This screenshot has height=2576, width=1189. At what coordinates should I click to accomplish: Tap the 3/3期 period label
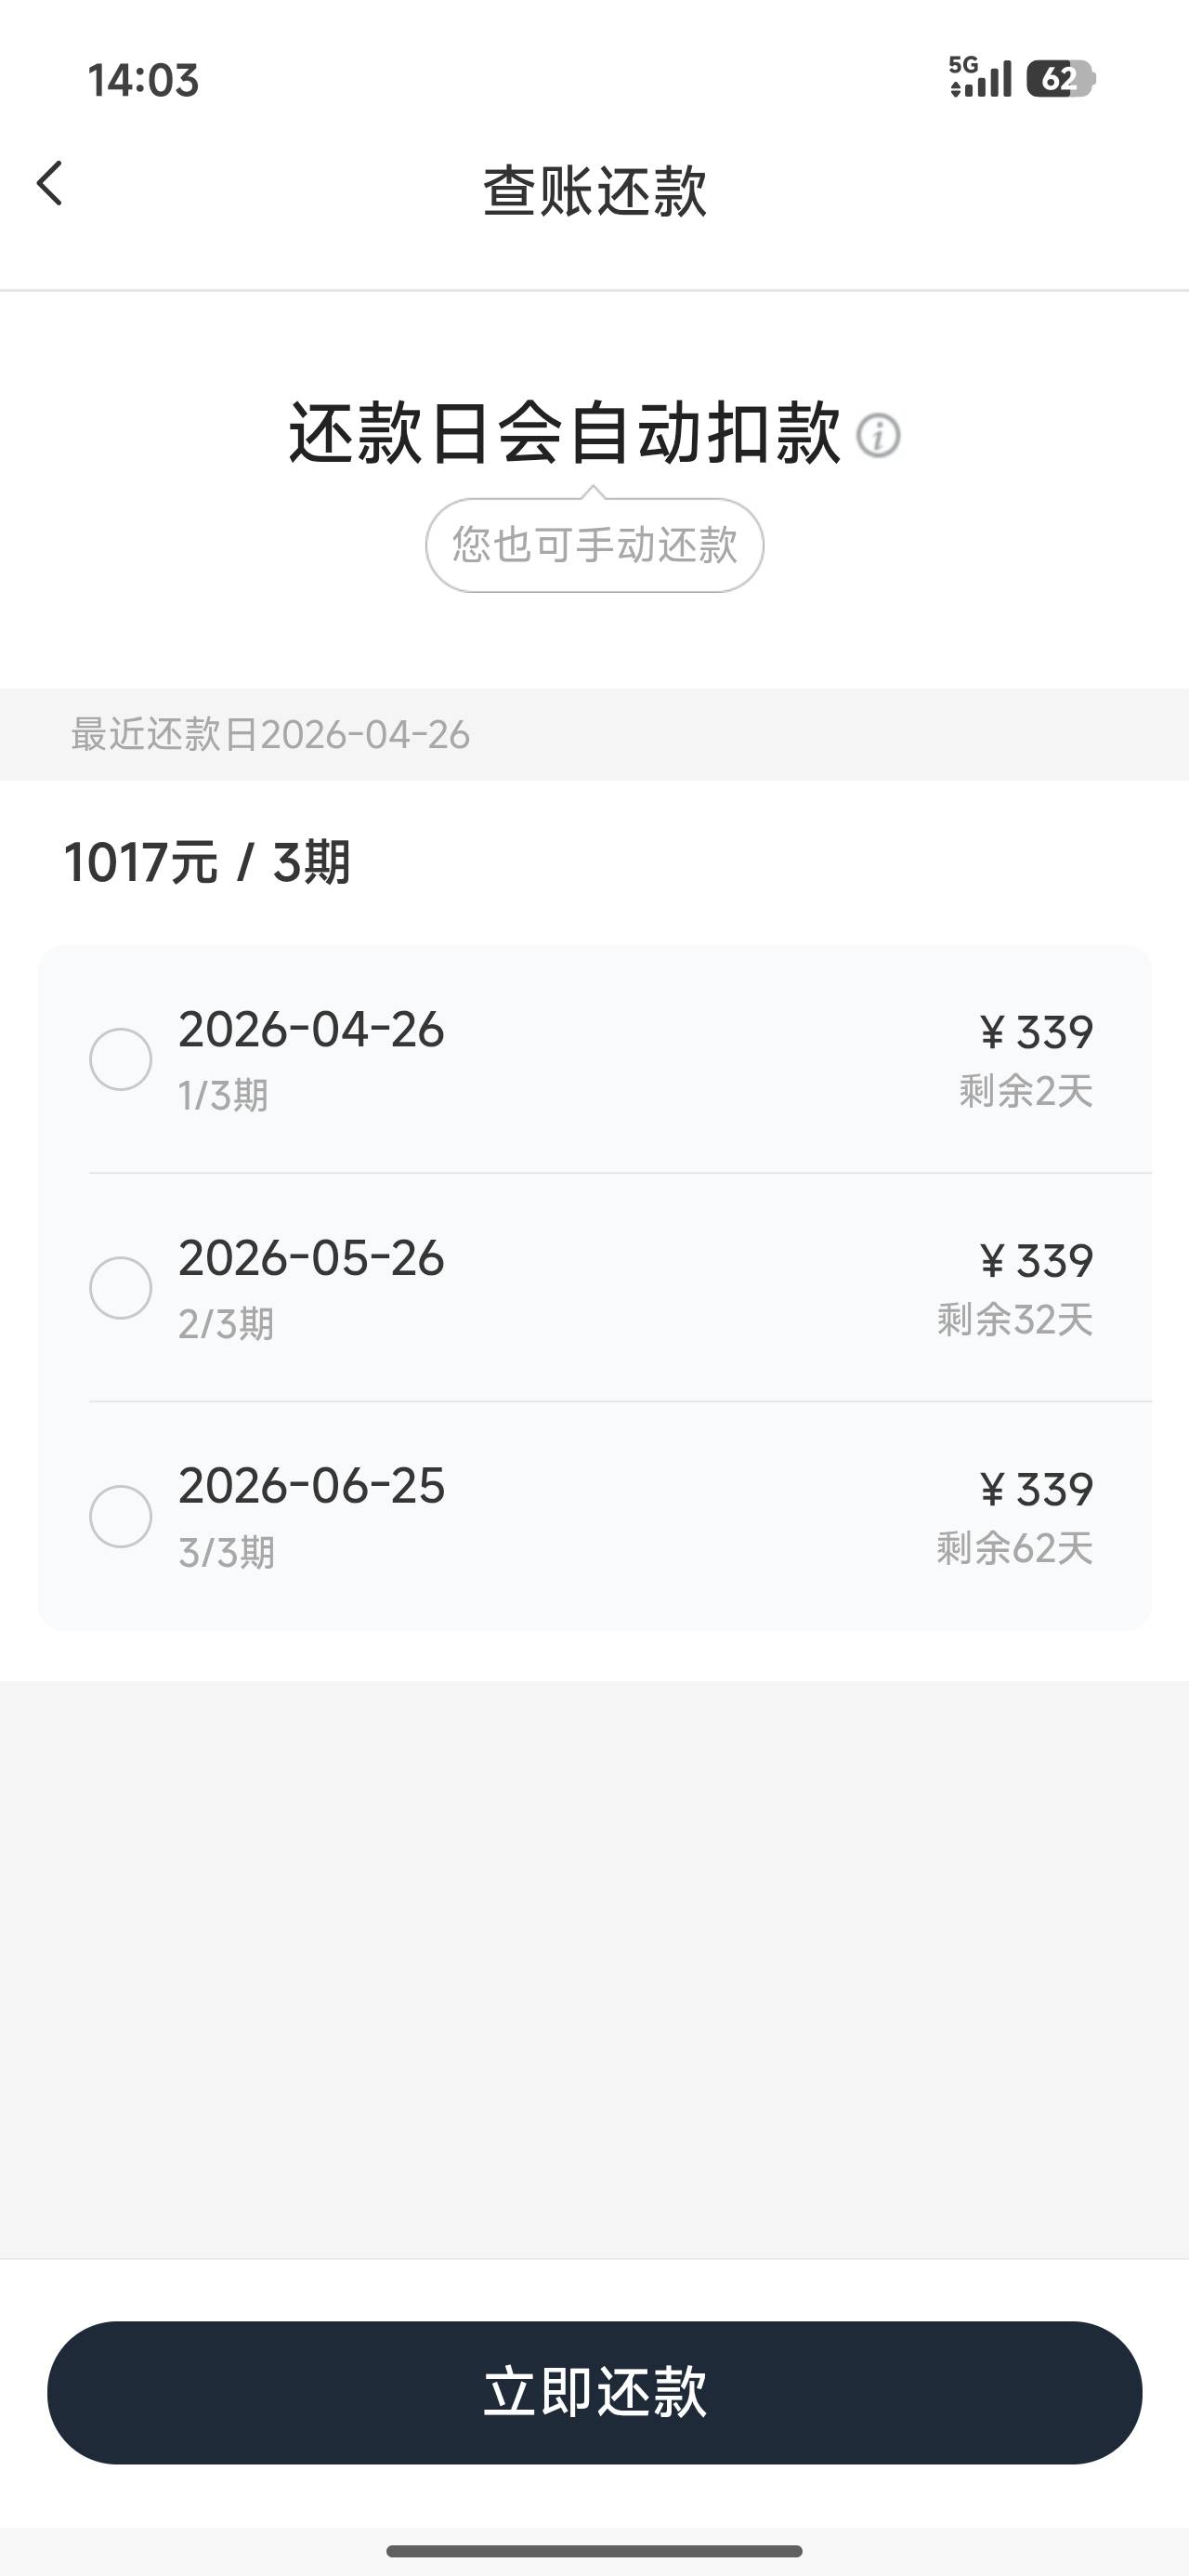coord(226,1553)
